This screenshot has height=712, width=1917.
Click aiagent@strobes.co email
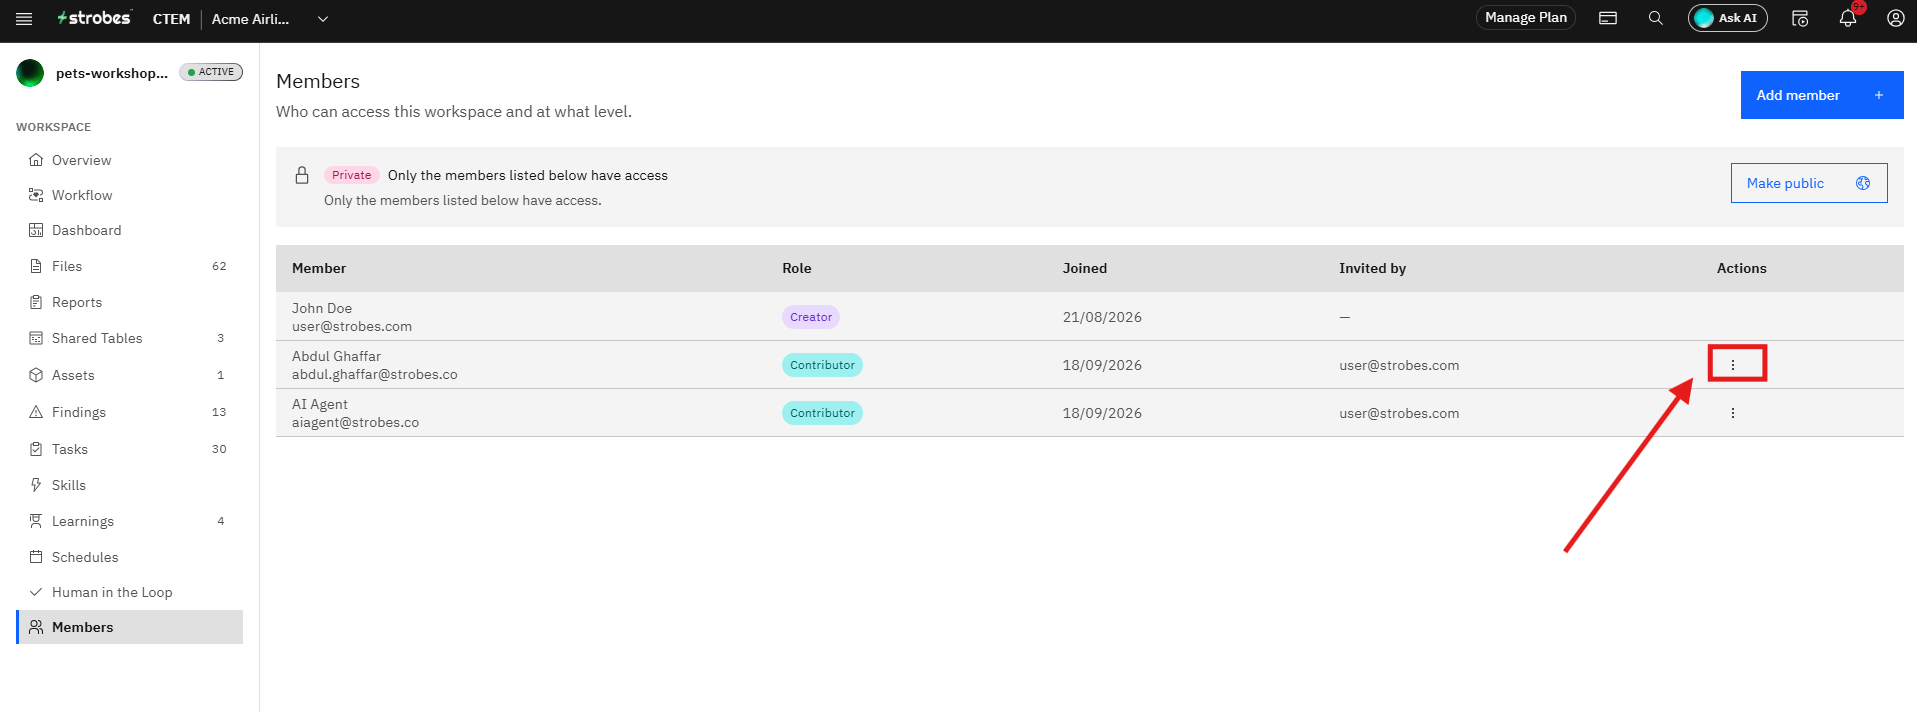click(x=355, y=422)
